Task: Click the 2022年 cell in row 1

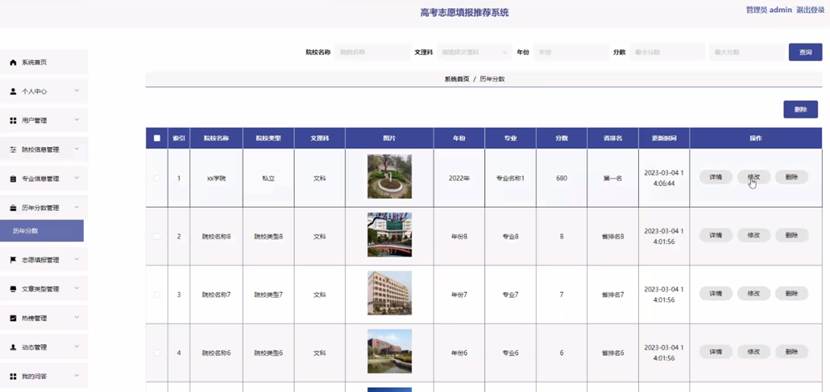Action: [x=459, y=178]
